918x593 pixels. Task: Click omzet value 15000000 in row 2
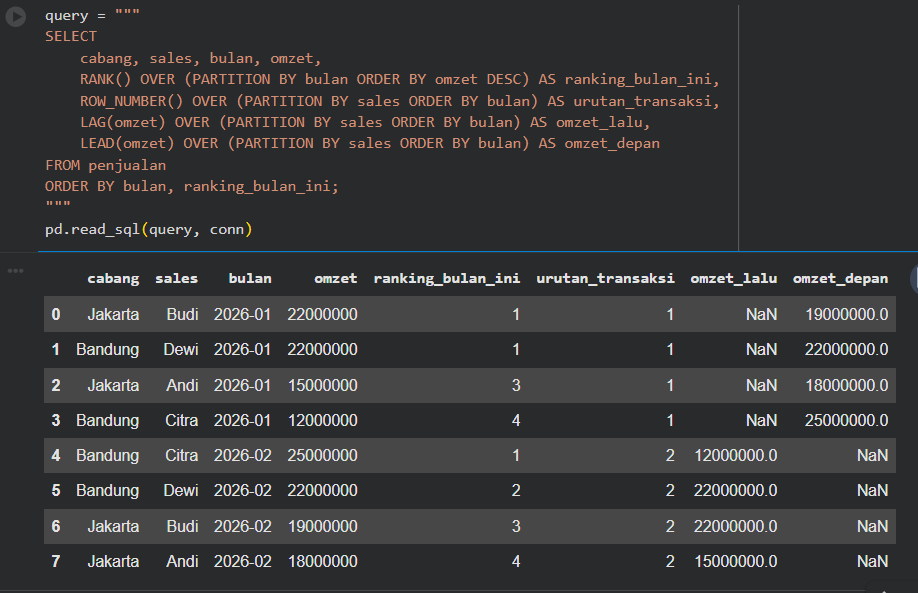323,385
